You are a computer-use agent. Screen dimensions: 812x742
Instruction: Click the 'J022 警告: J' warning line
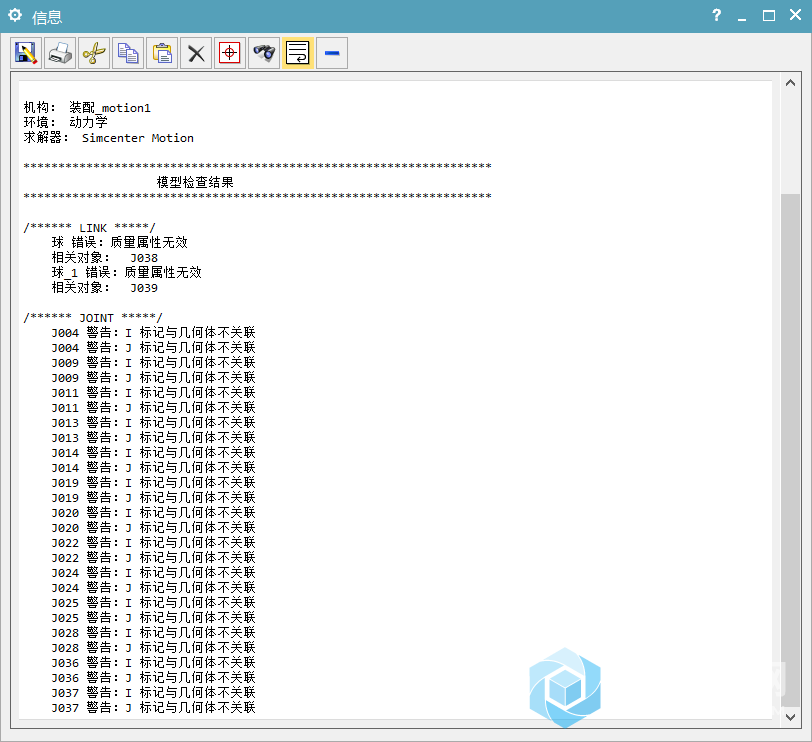(153, 558)
